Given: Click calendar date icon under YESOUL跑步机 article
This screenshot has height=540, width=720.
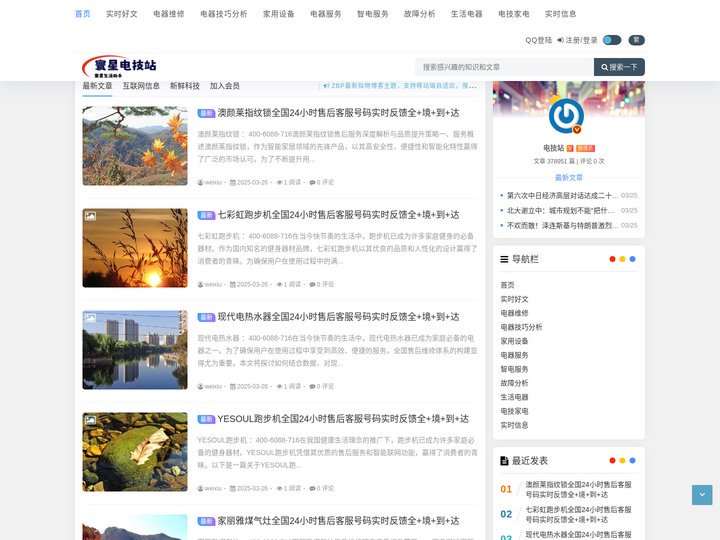Looking at the screenshot, I should point(232,488).
